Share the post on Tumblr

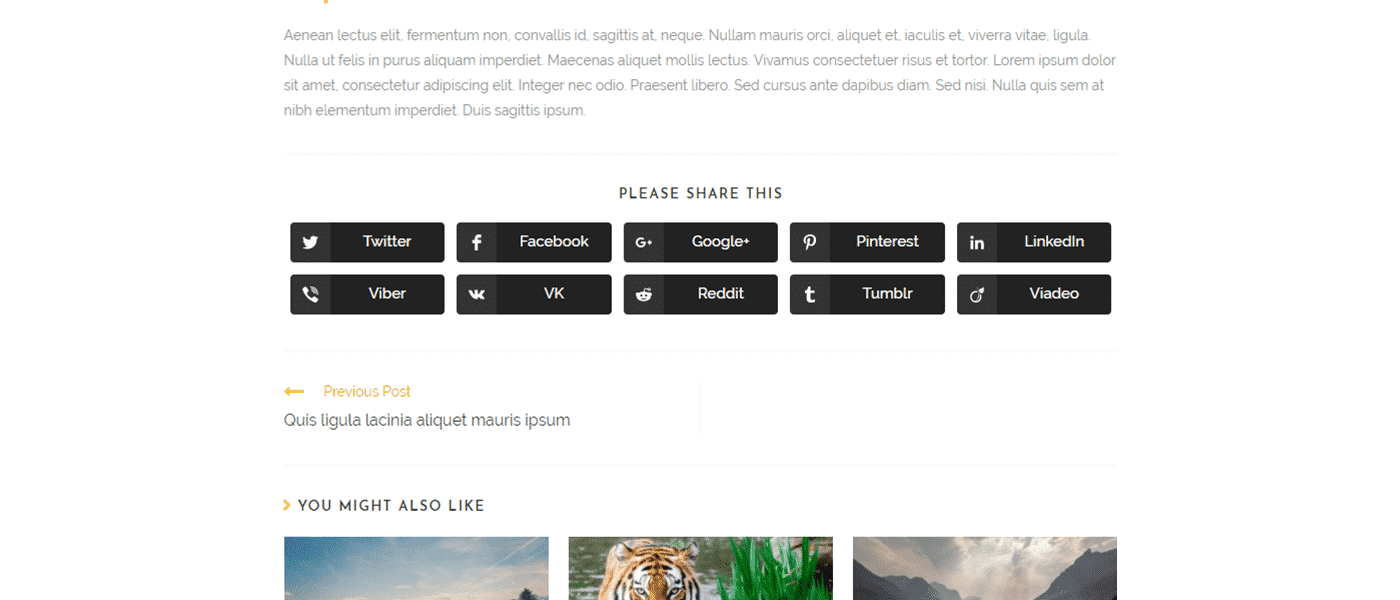point(867,294)
